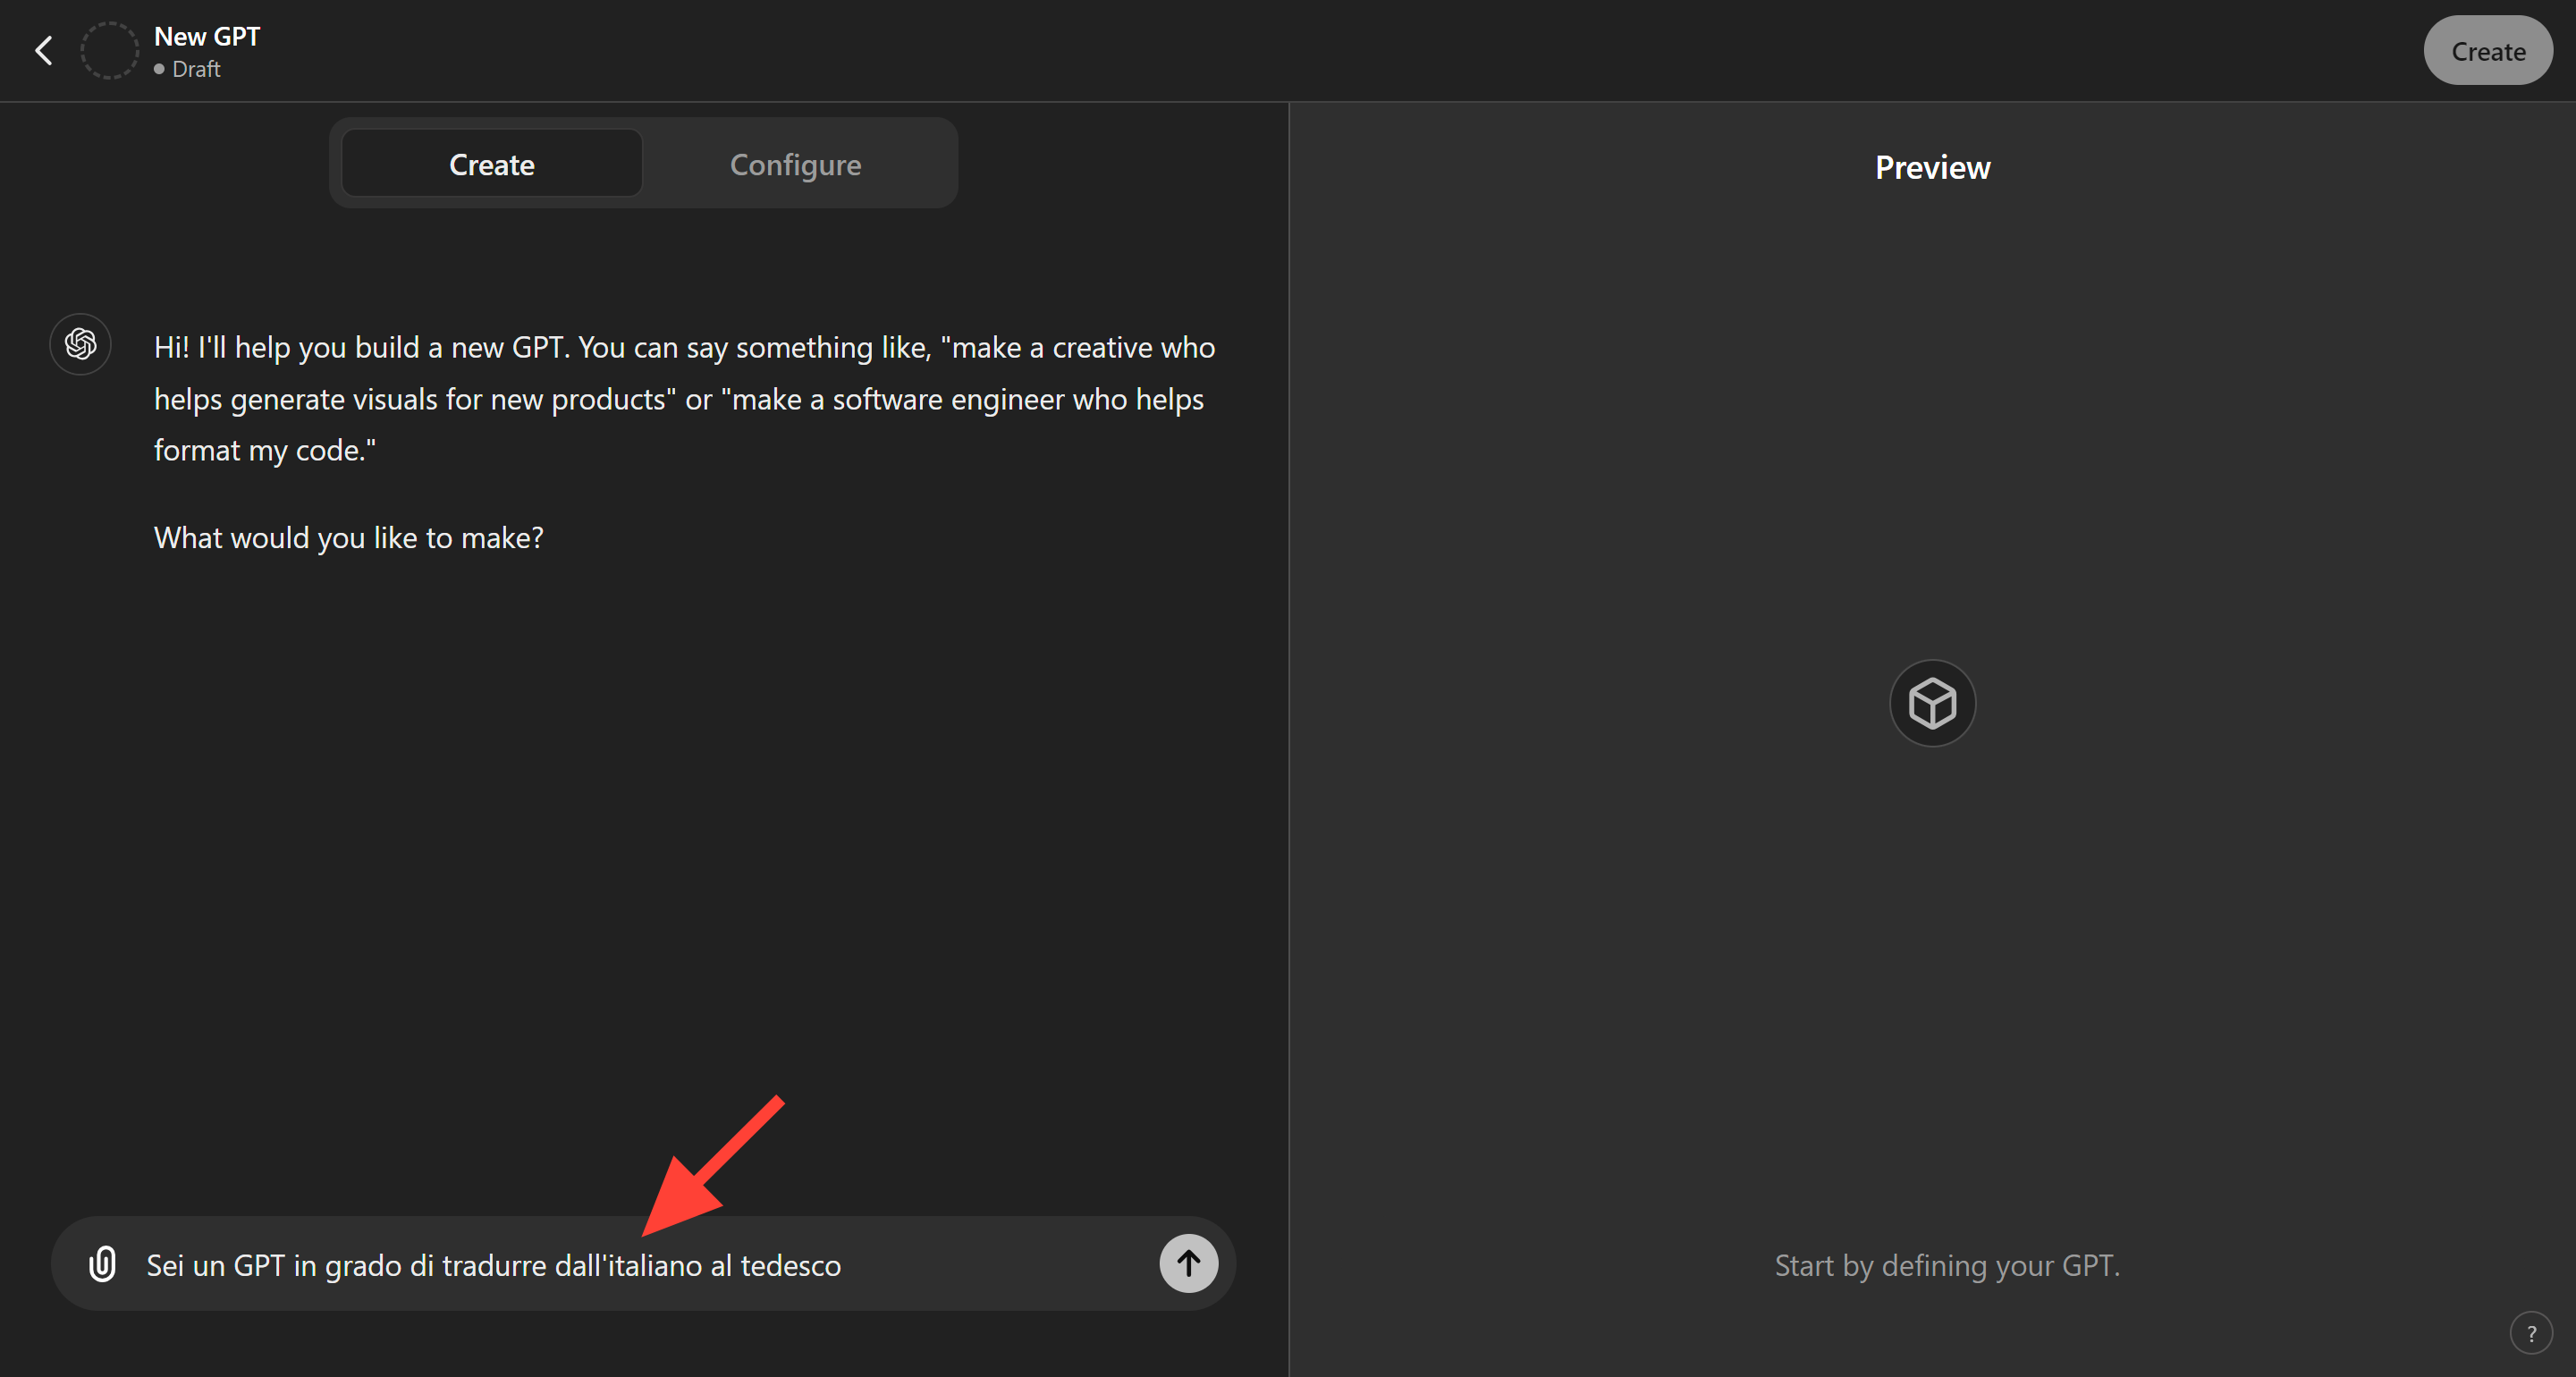The image size is (2576, 1377).
Task: Click the ChatGPT logo beside the greeting
Action: click(x=81, y=345)
